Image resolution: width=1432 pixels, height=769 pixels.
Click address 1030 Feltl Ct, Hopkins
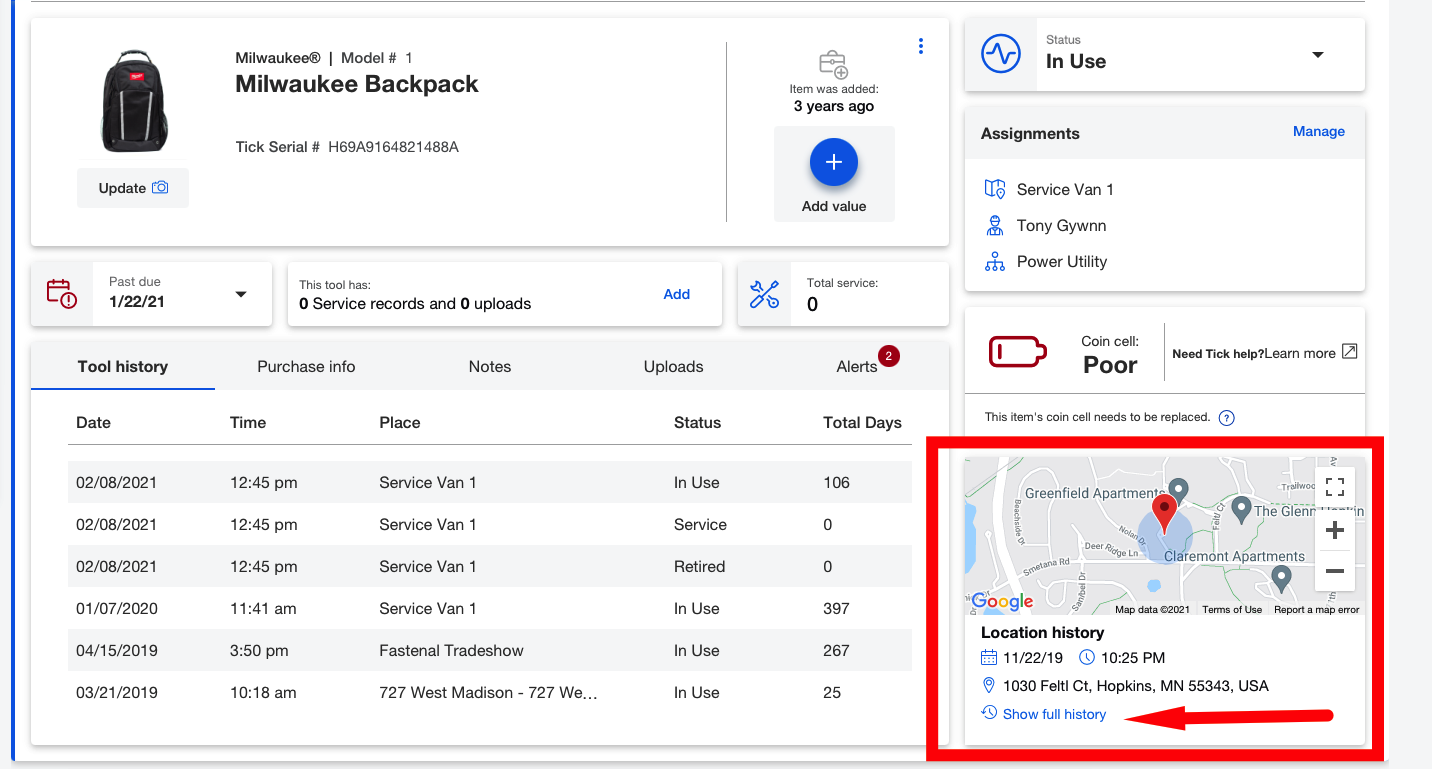coord(1135,686)
